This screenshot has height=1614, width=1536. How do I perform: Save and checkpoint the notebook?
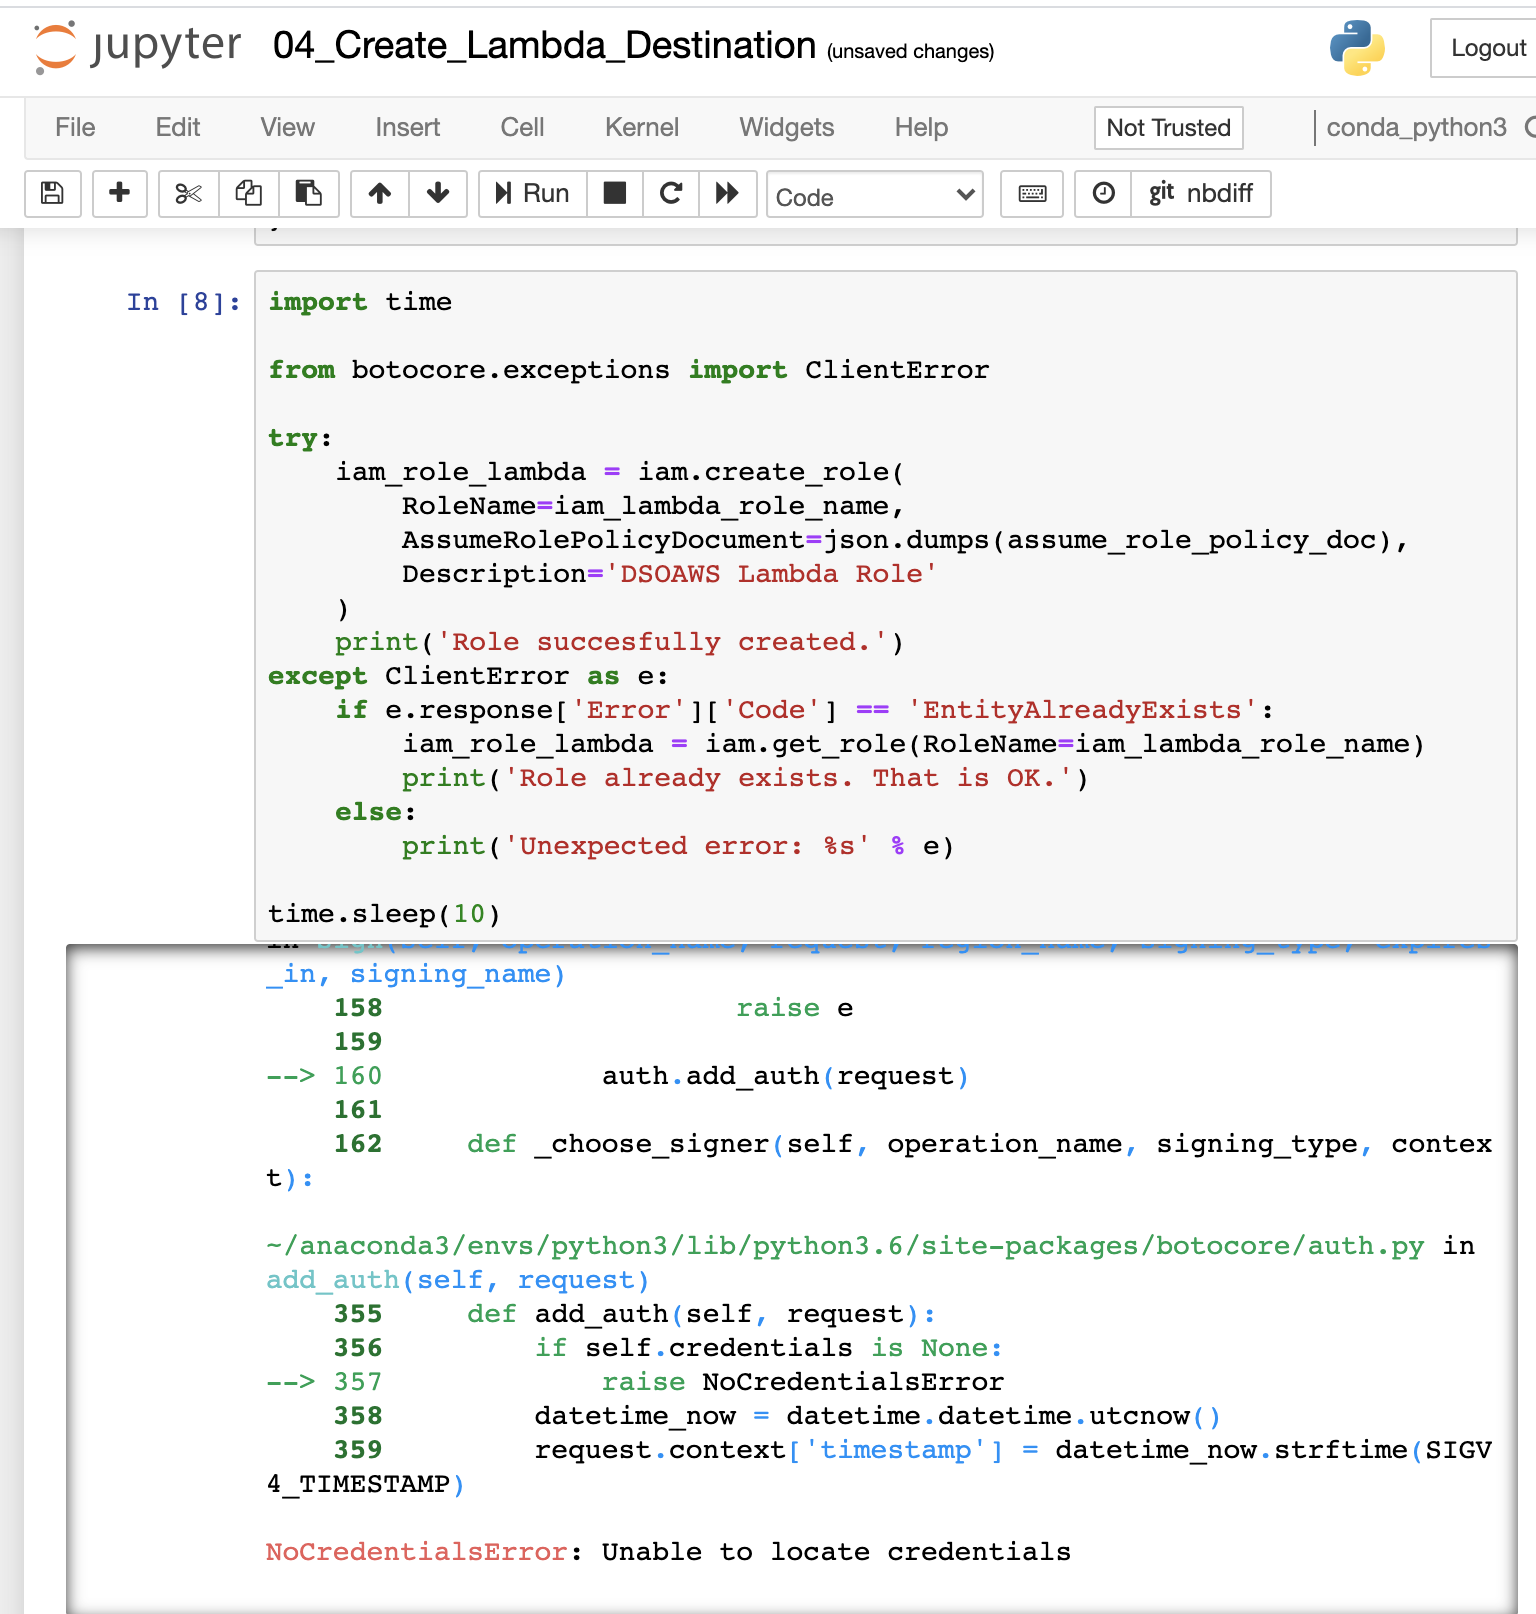pos(52,193)
